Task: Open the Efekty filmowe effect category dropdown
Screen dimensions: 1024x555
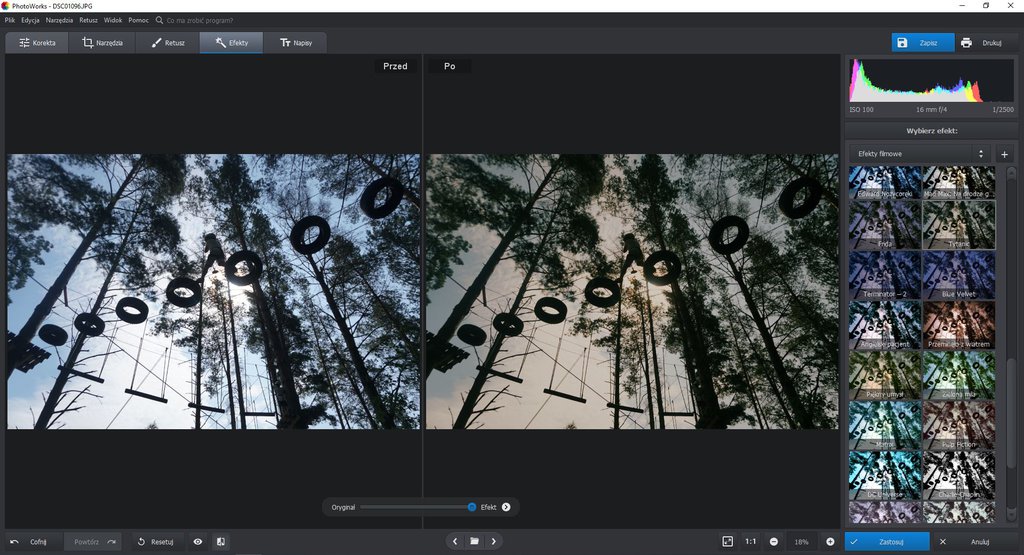Action: [x=920, y=154]
